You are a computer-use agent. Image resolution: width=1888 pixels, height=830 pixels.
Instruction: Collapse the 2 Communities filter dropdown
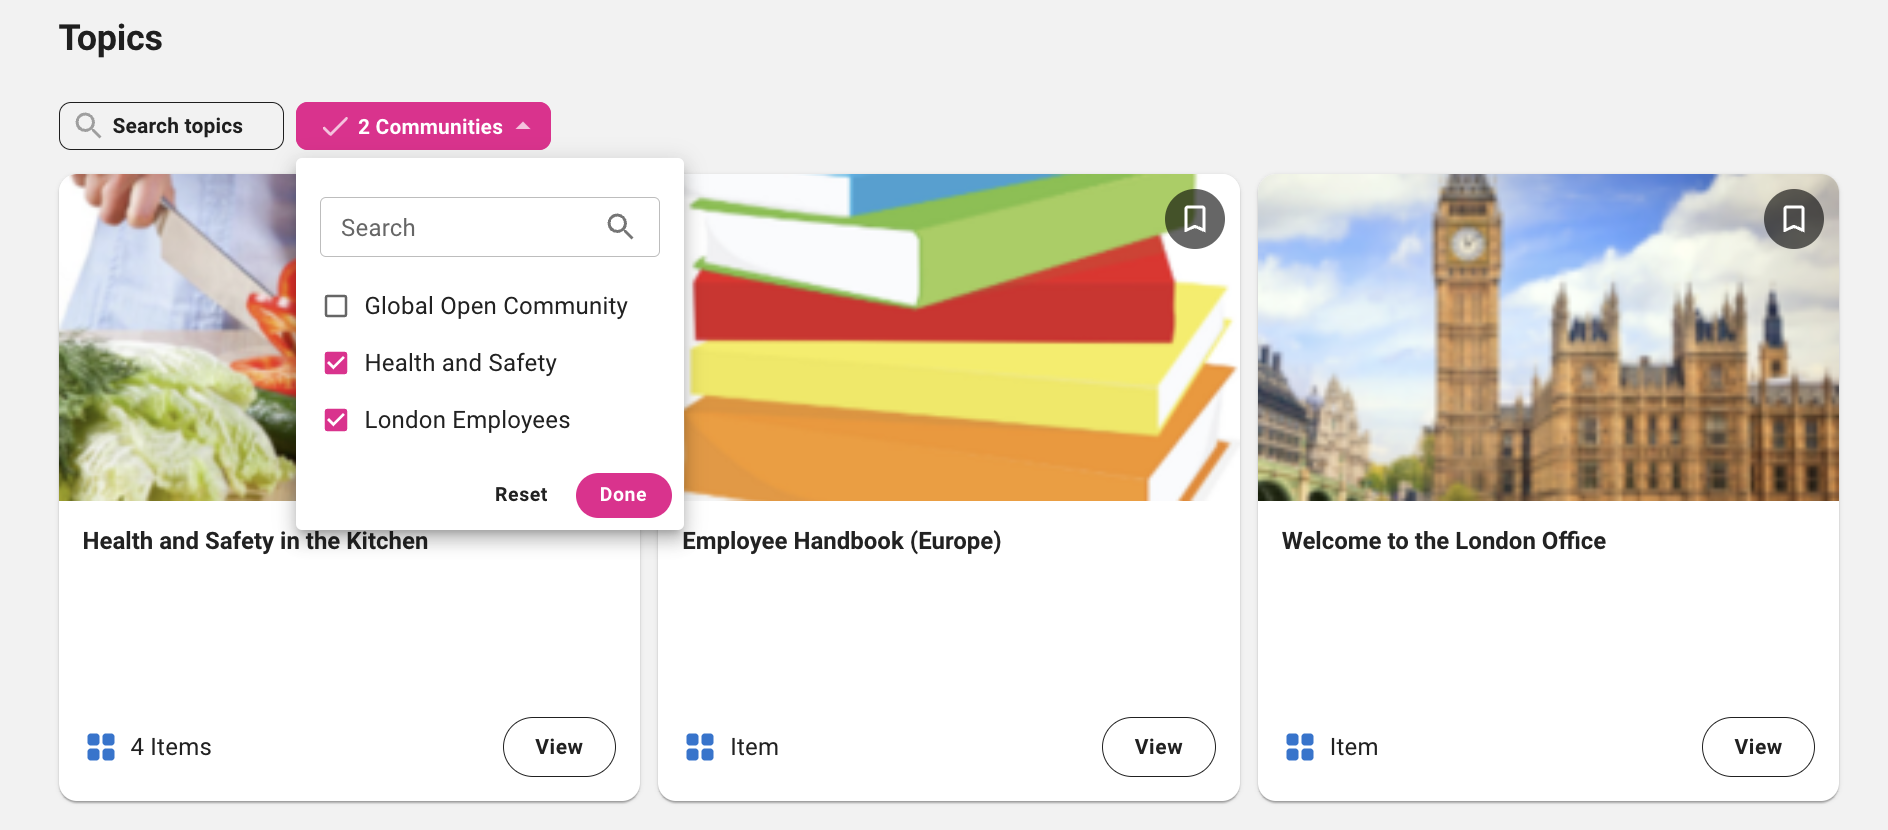coord(423,127)
